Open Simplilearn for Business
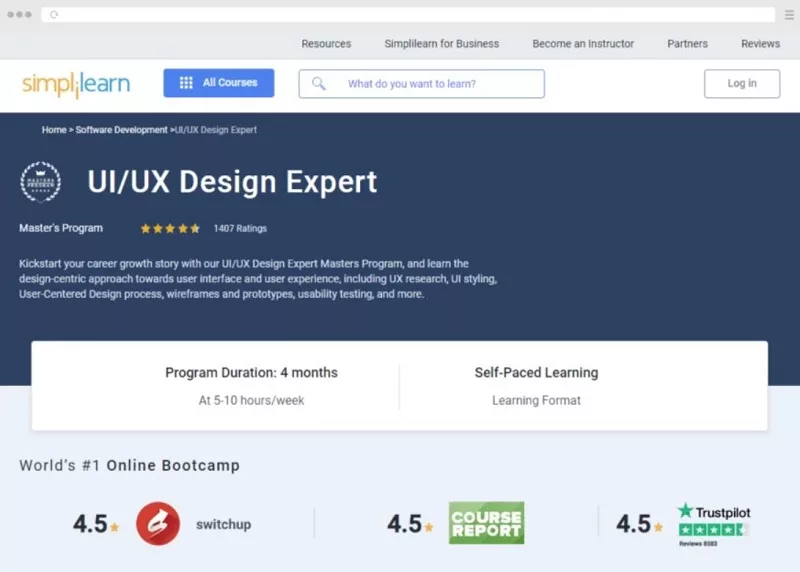This screenshot has width=800, height=572. click(442, 44)
